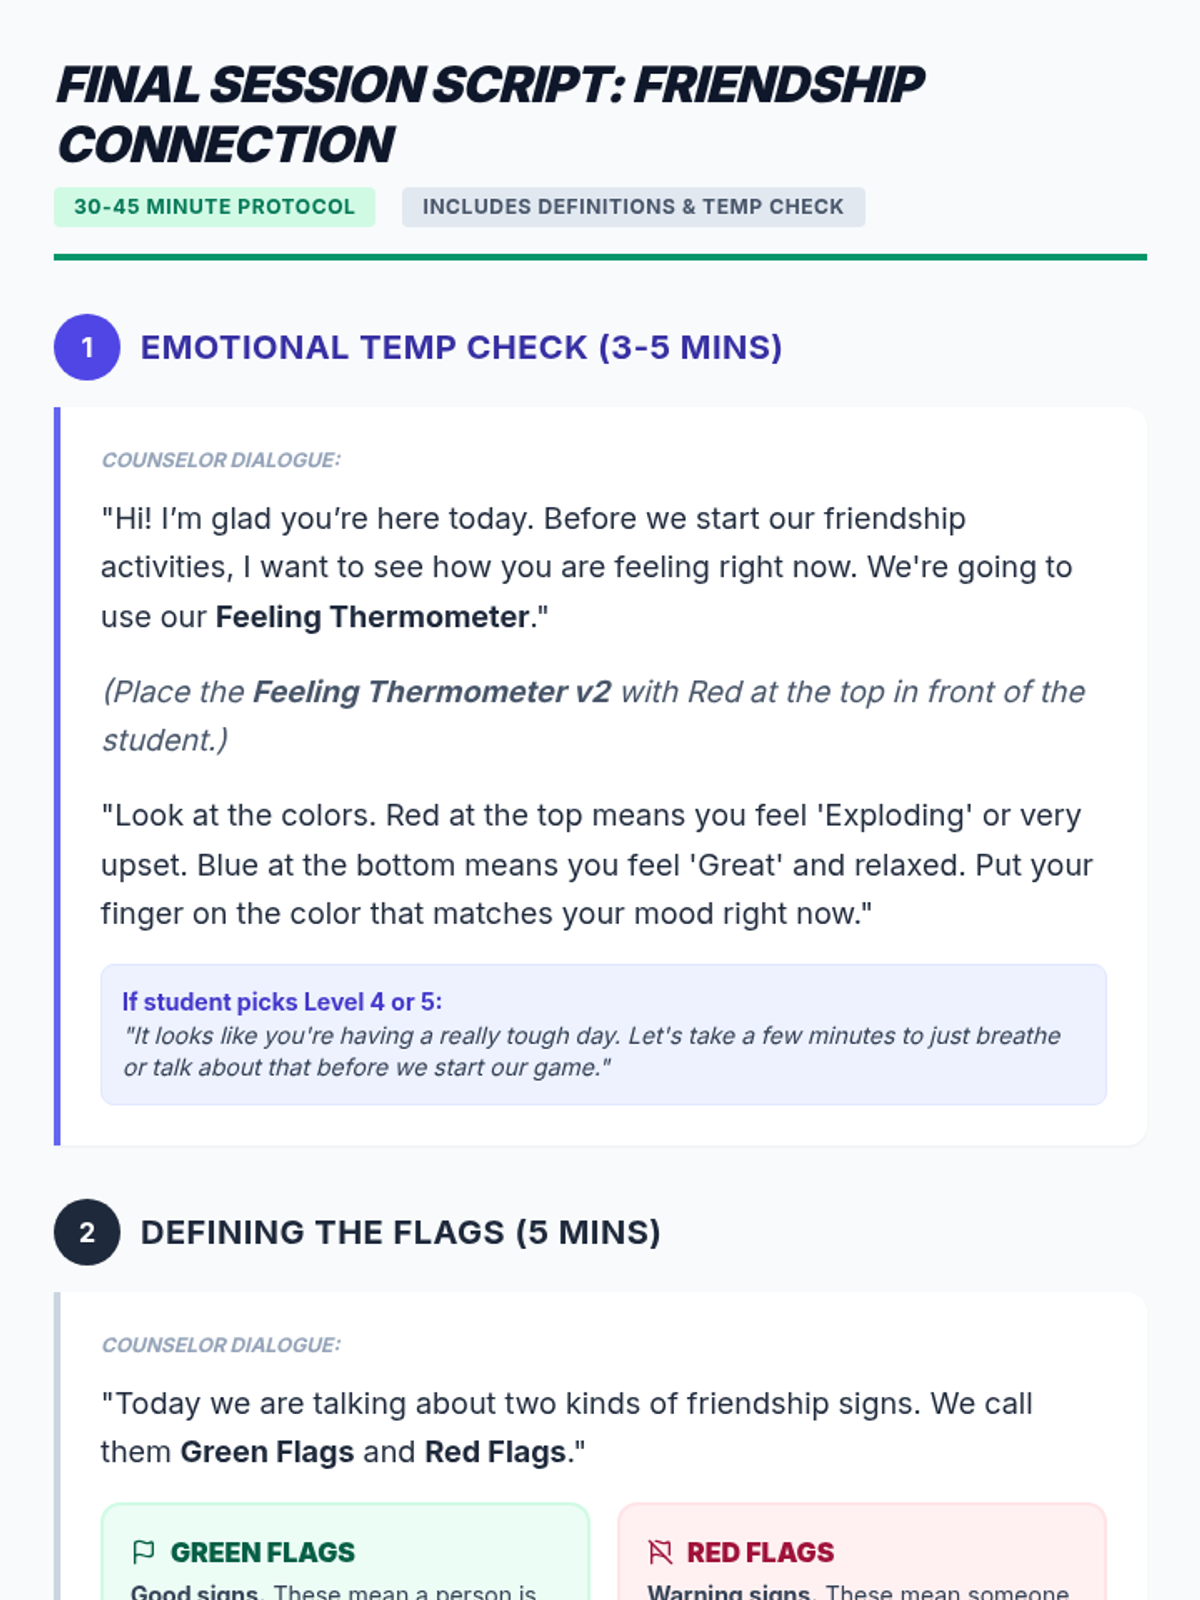Click the Defining the Flags heading

[400, 1232]
